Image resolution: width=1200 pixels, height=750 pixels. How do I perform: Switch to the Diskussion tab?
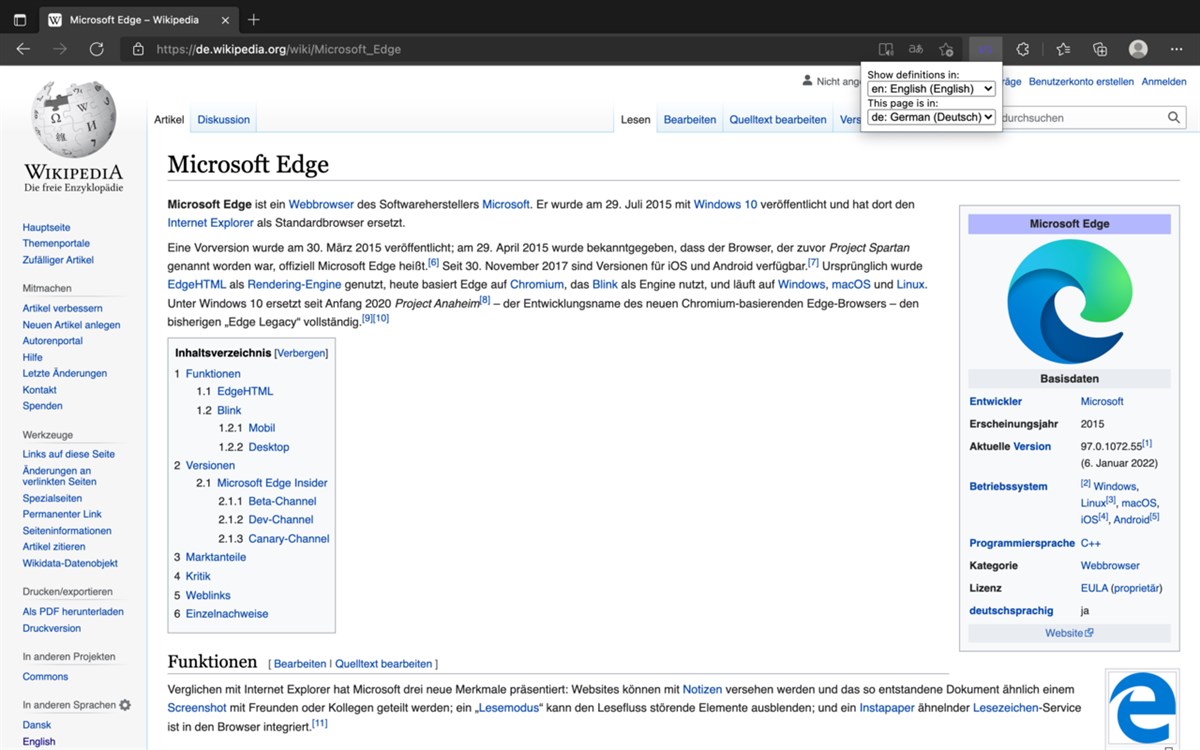(x=223, y=119)
